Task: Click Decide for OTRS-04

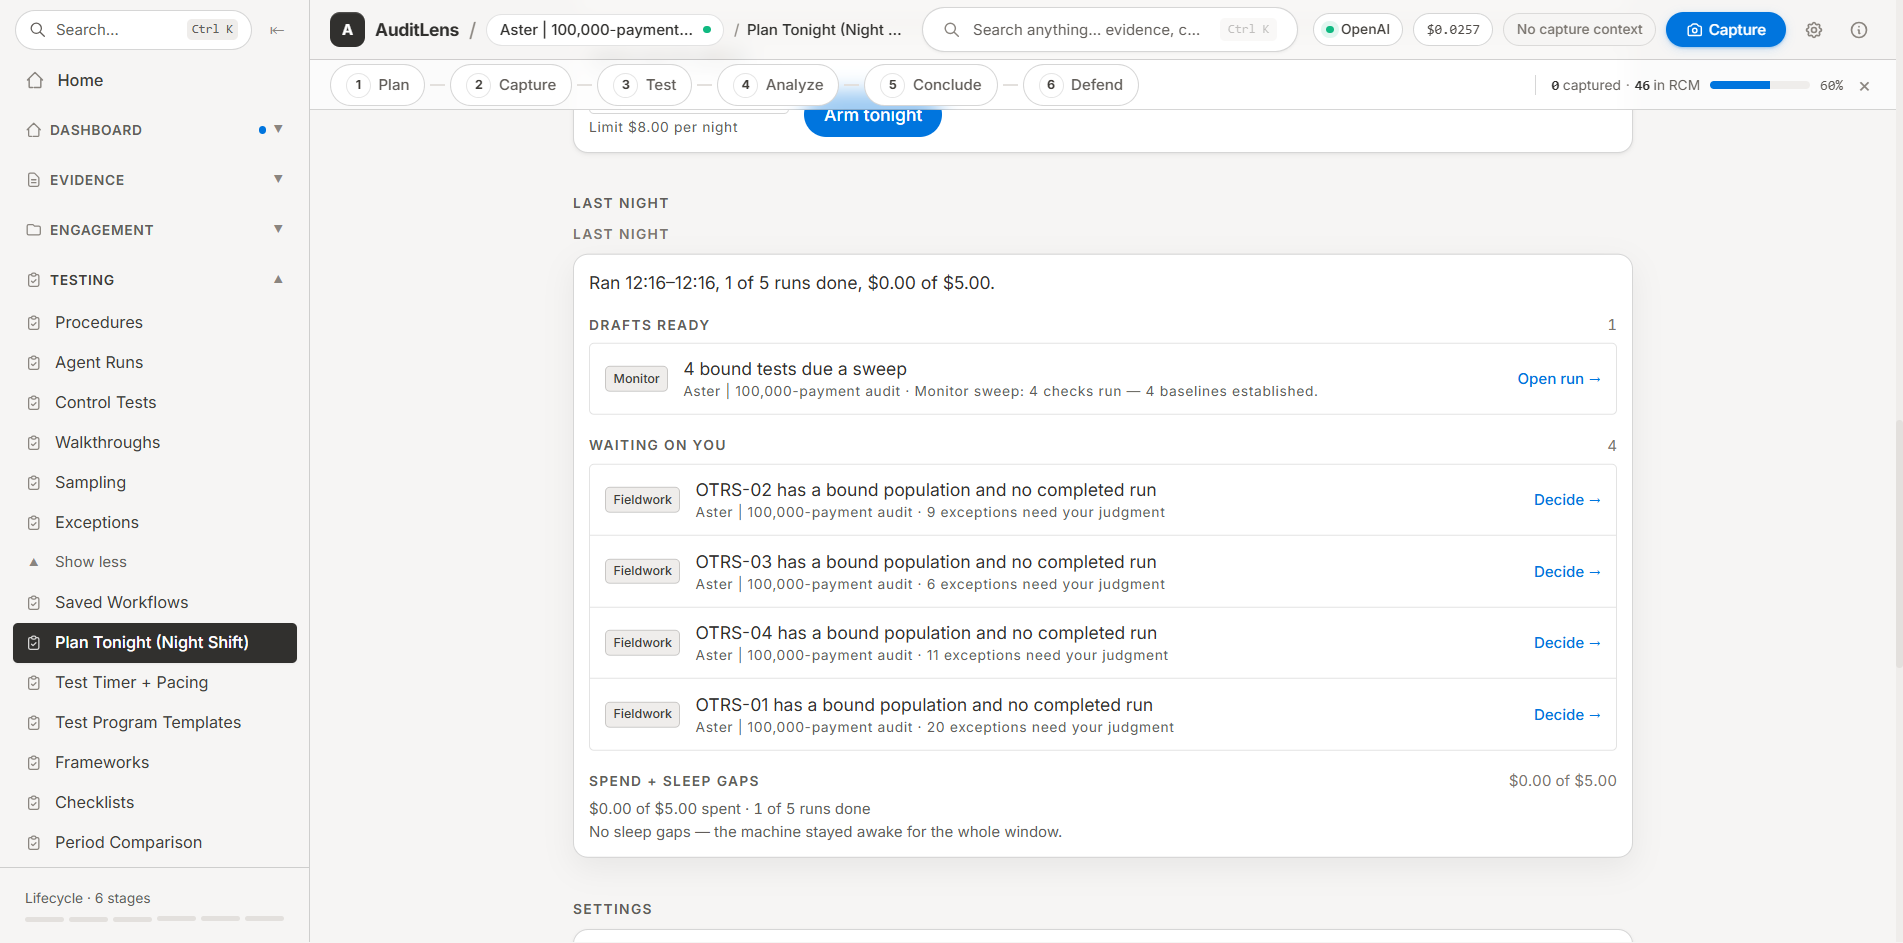Action: (1567, 643)
